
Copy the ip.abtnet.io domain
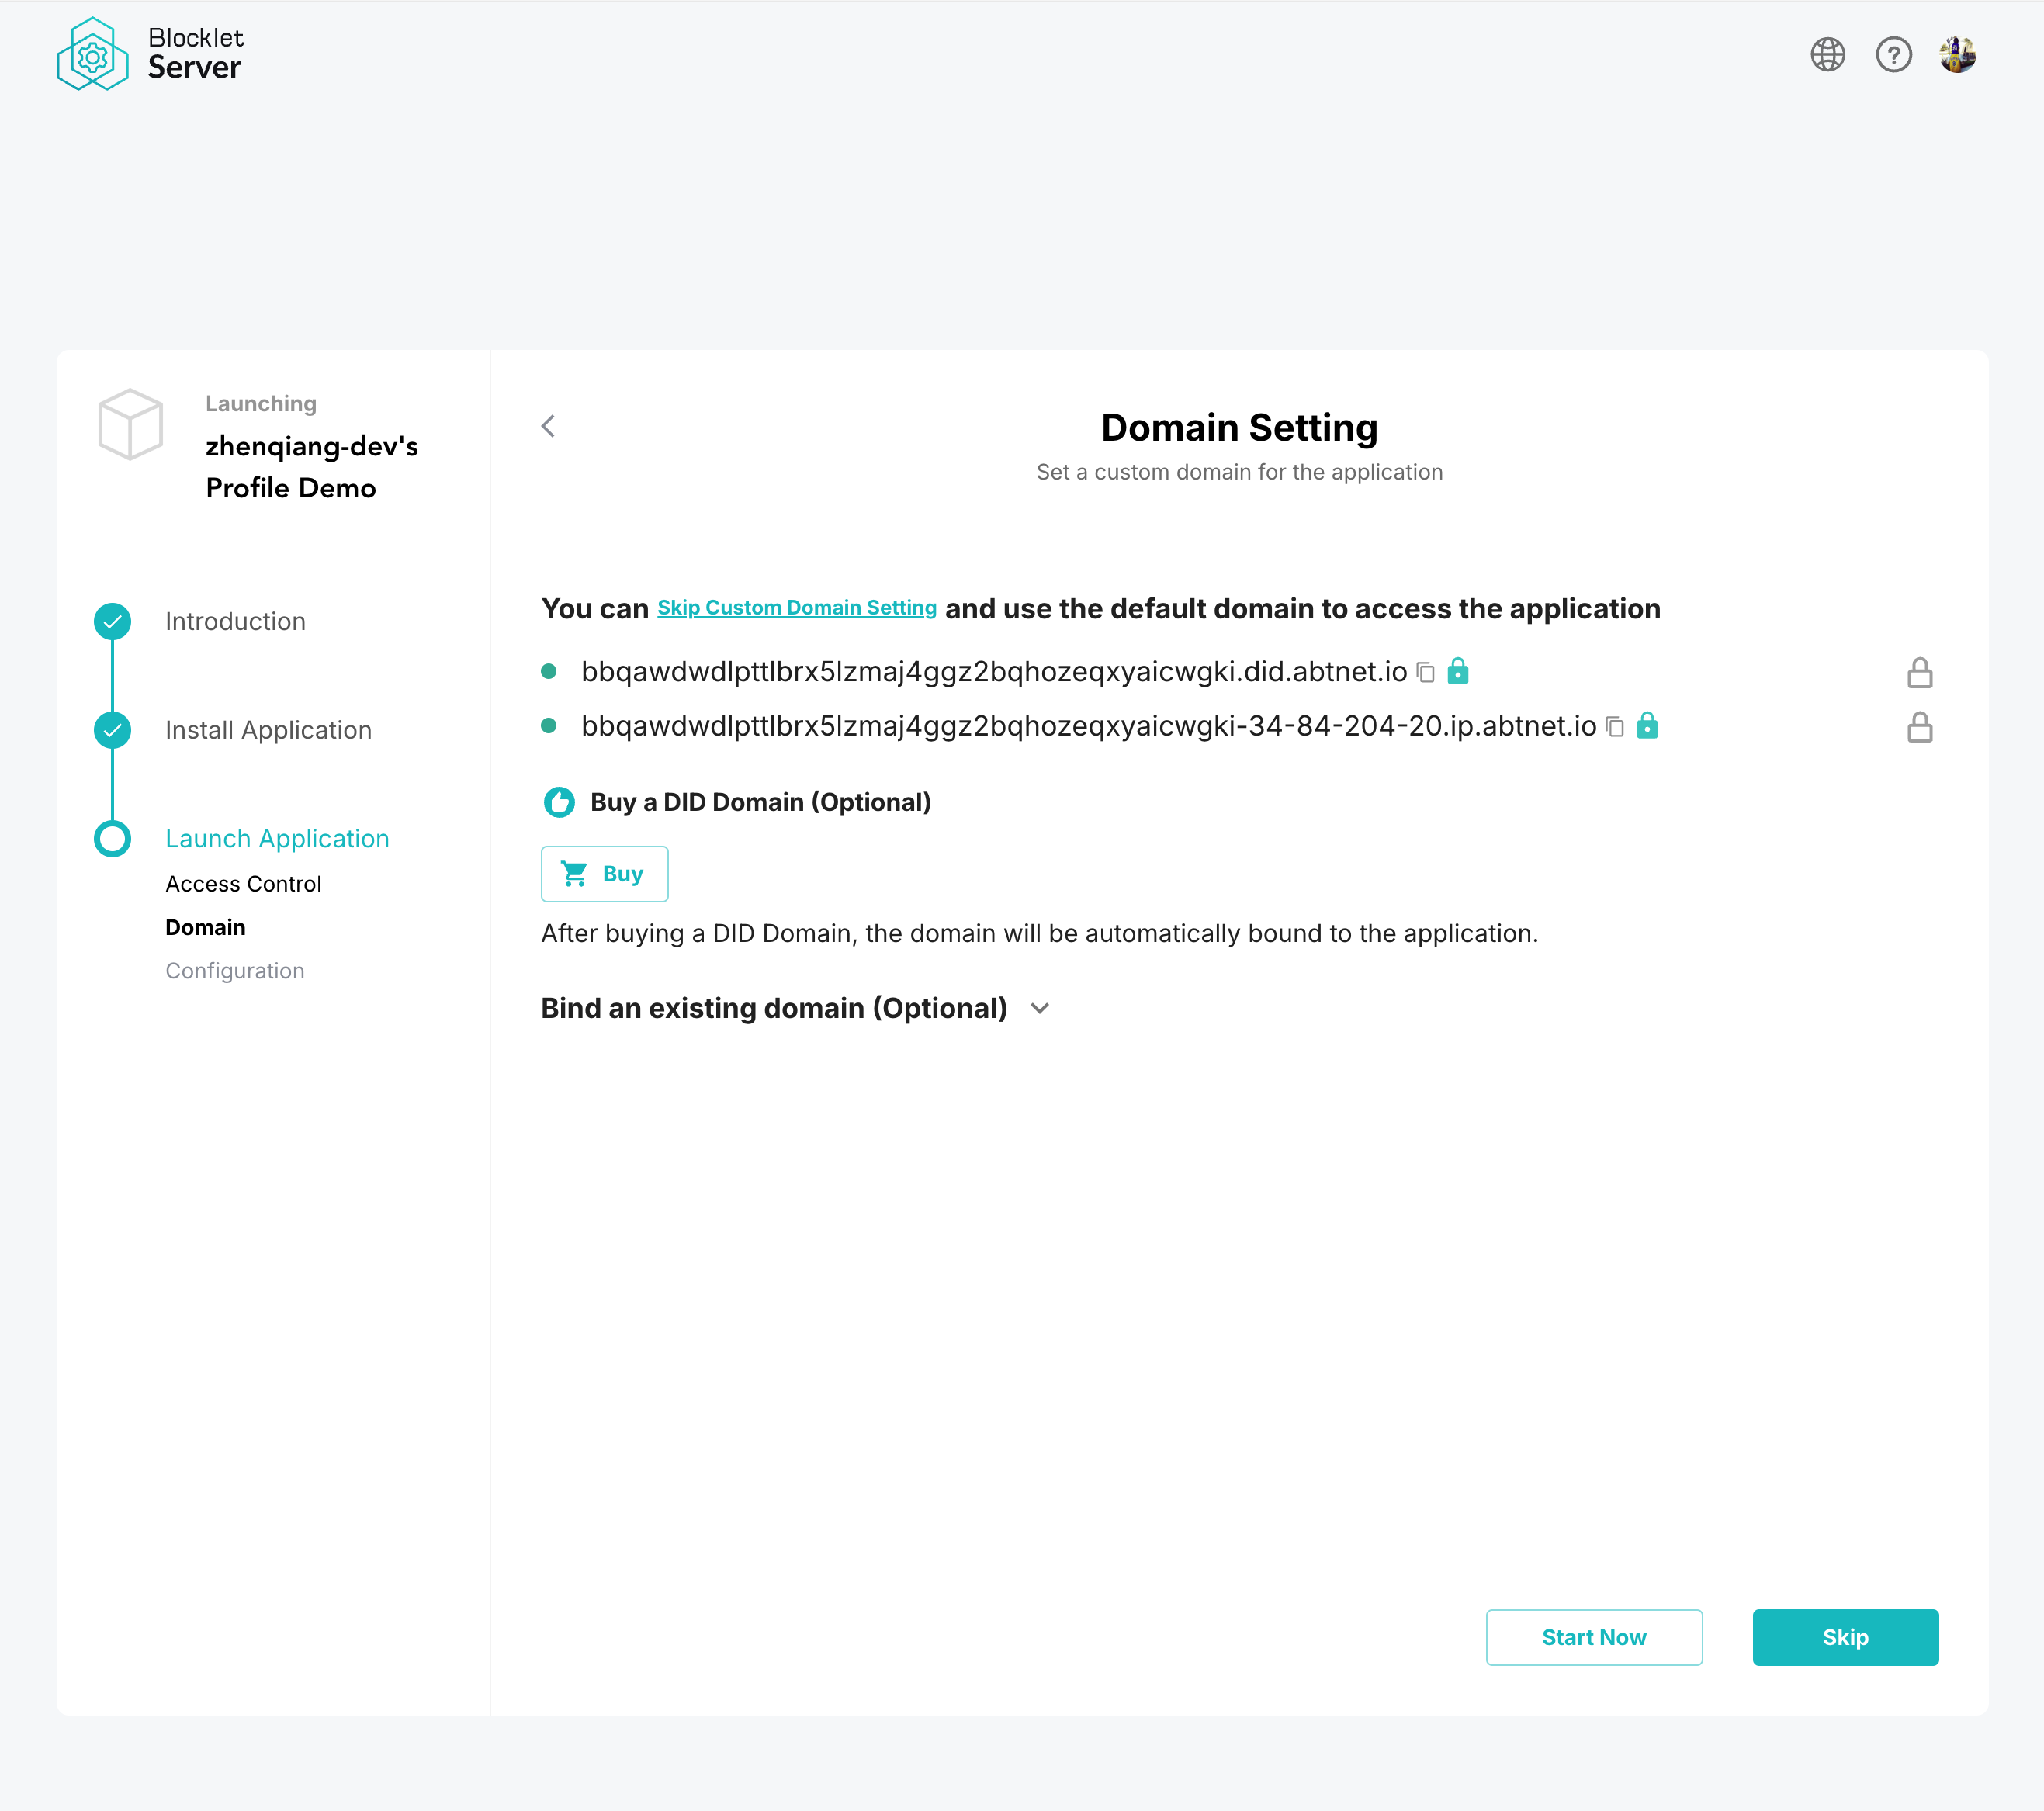click(x=1614, y=727)
